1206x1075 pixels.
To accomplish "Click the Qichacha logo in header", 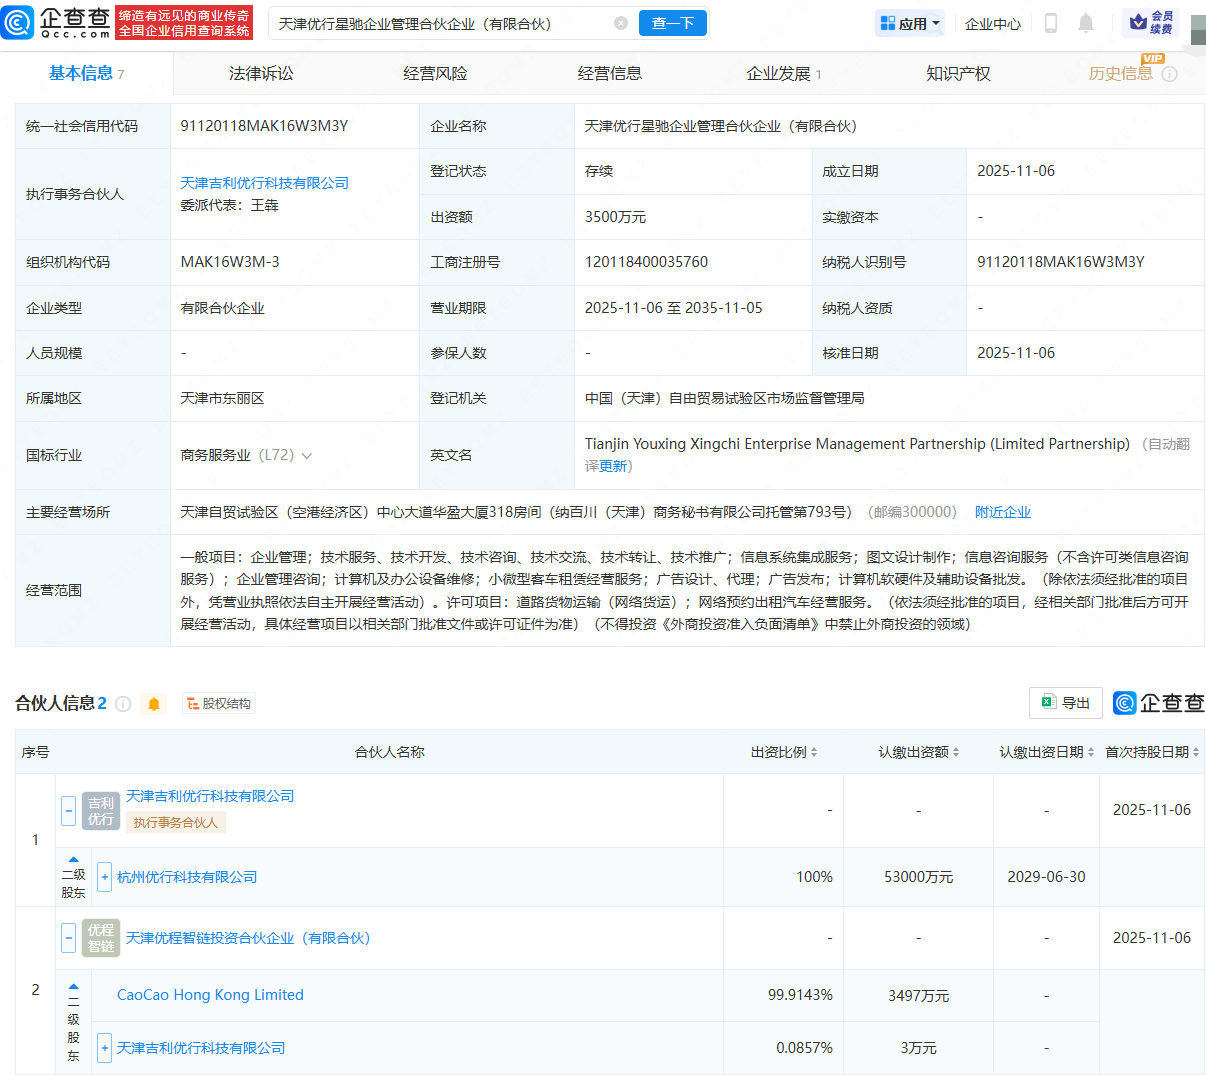I will click(57, 22).
